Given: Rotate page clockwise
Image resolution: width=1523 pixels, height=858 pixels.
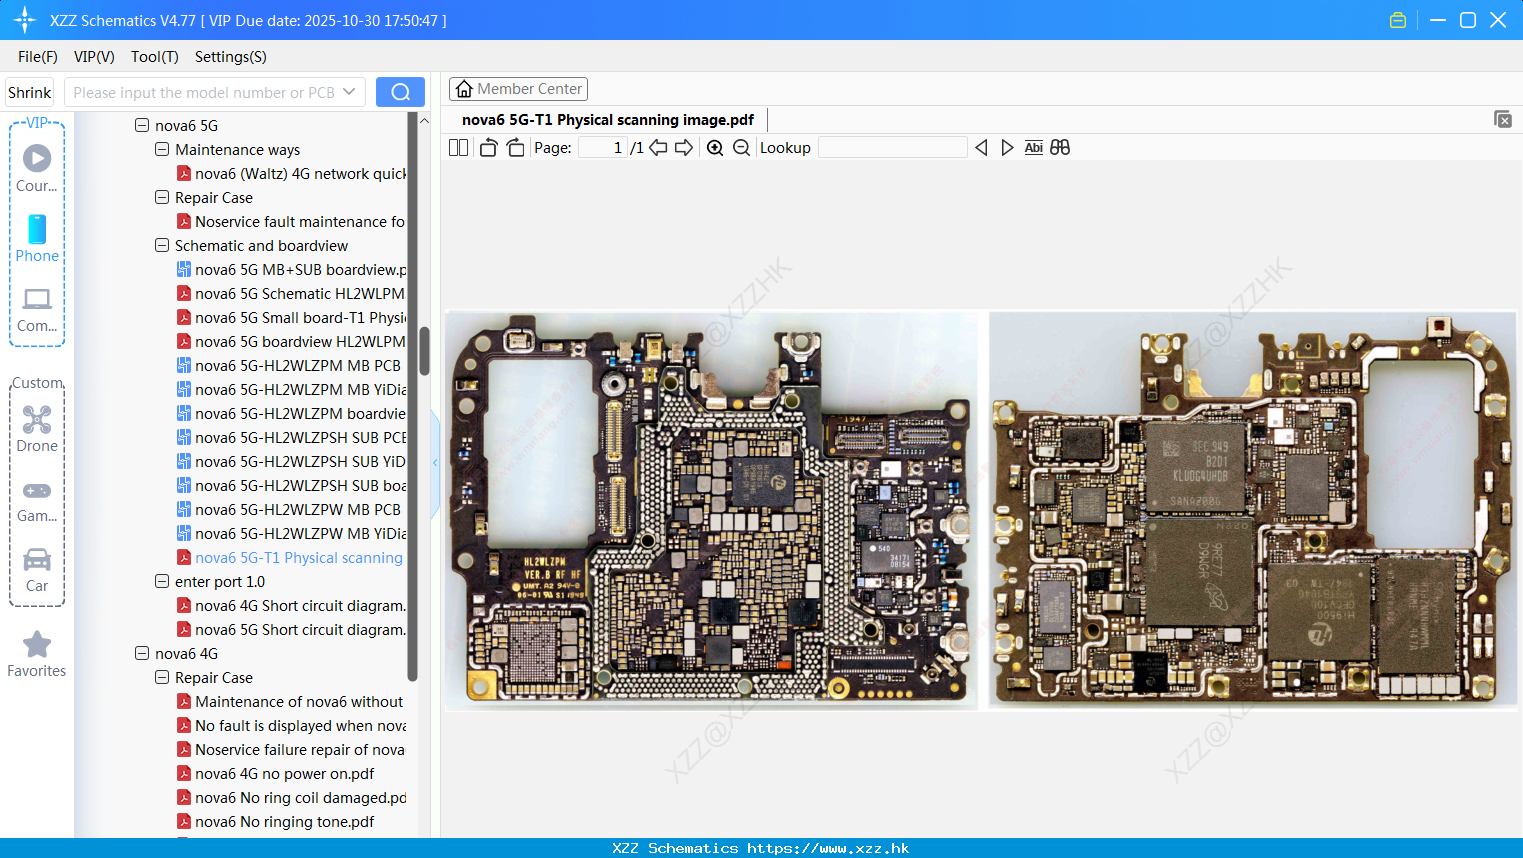Looking at the screenshot, I should 515,147.
